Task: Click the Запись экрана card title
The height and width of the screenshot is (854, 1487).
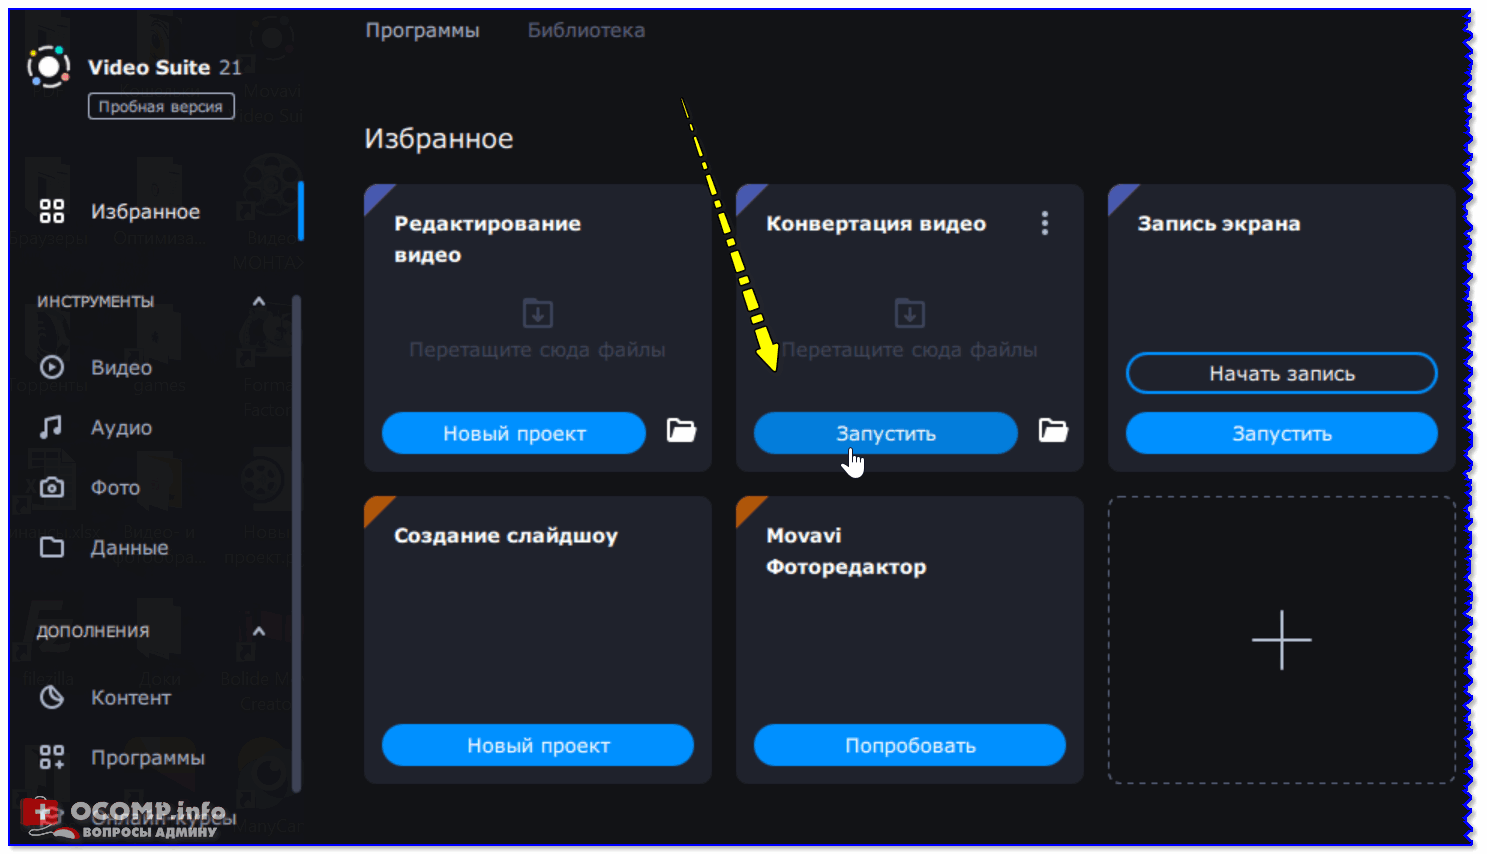Action: [1219, 224]
